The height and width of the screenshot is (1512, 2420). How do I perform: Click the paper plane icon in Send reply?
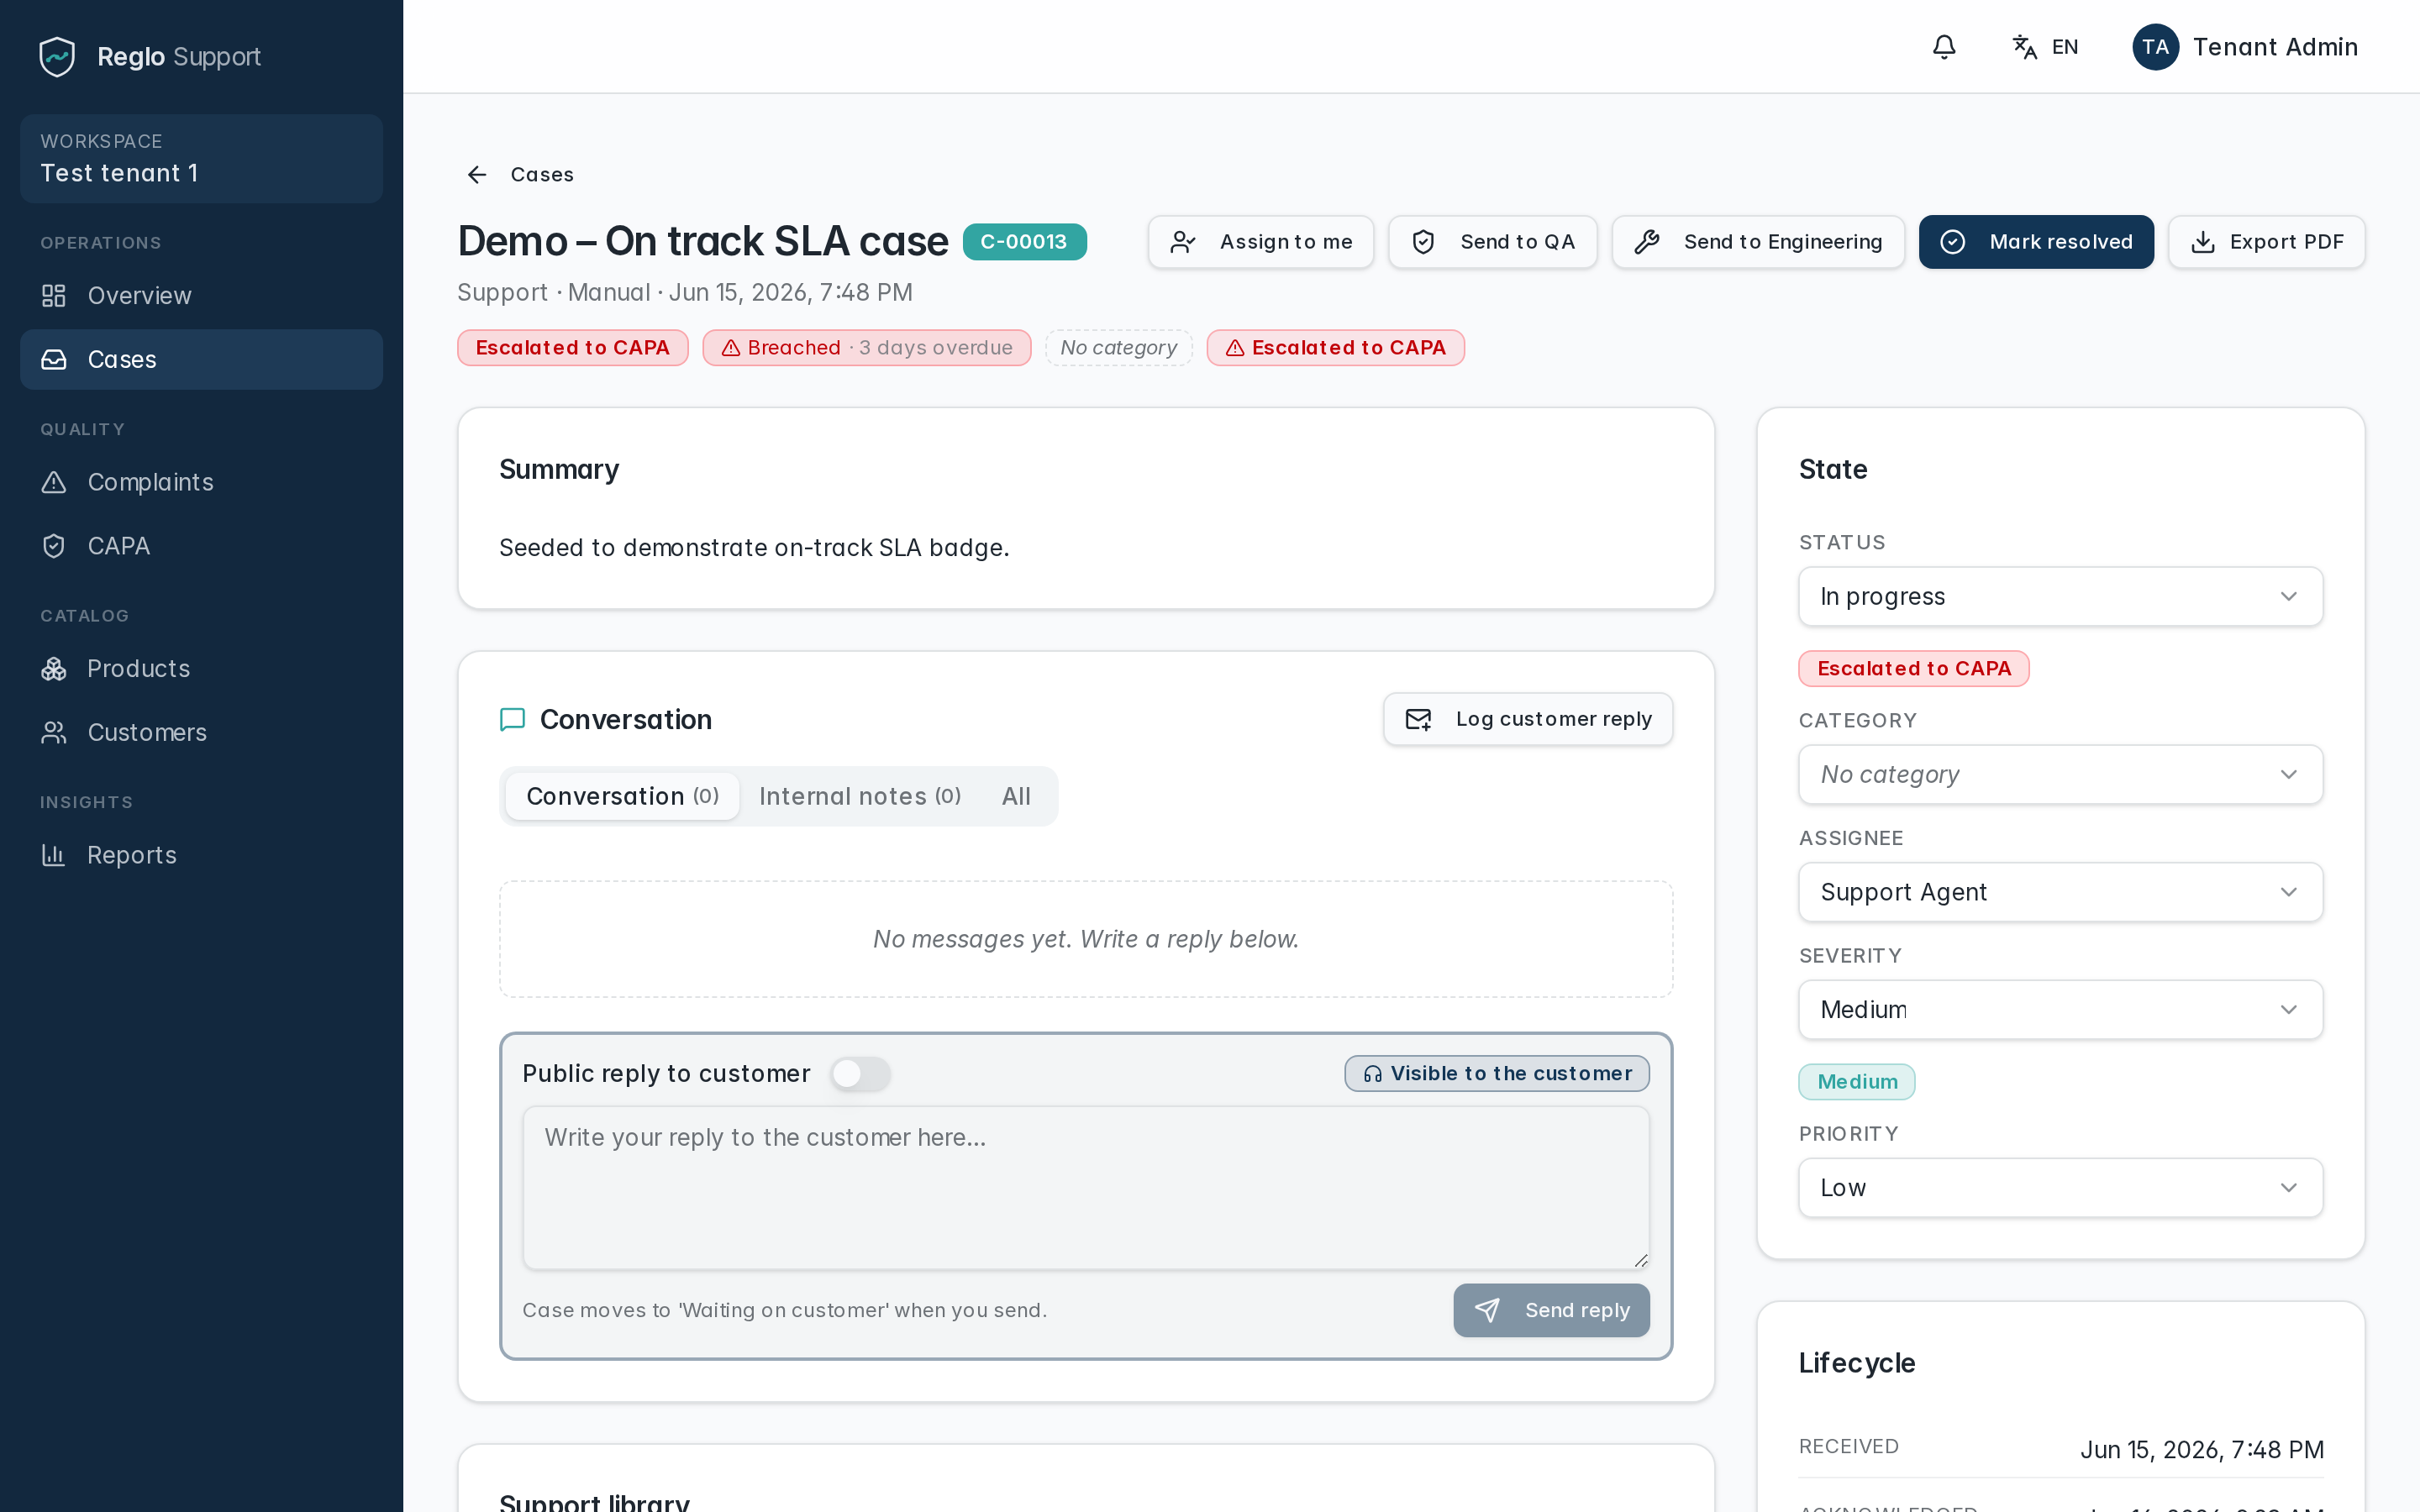pos(1487,1310)
